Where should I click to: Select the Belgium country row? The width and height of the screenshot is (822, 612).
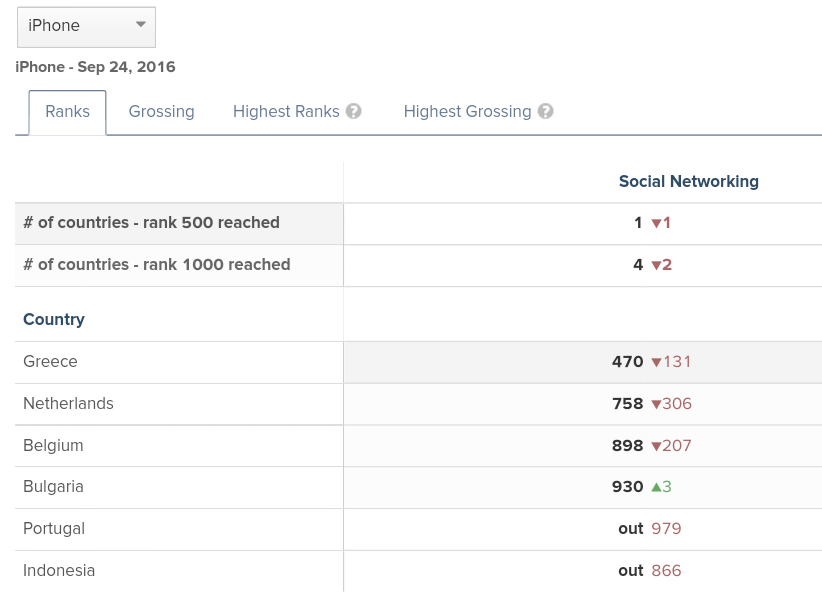[x=53, y=446]
